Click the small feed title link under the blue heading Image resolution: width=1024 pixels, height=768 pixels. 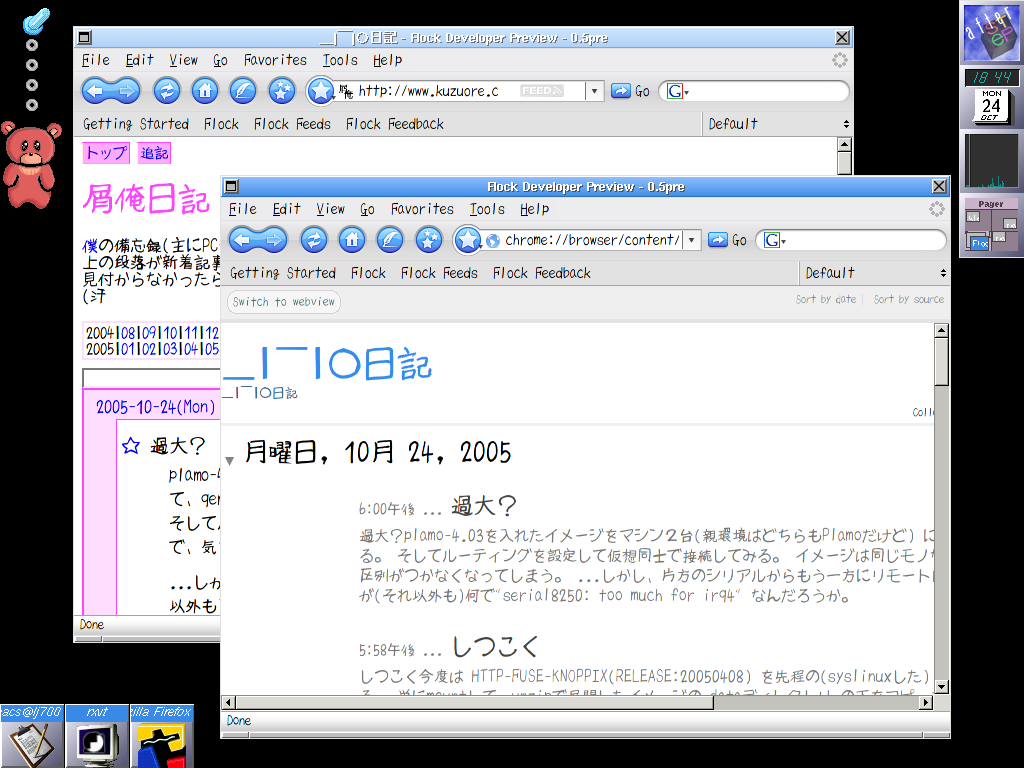coord(260,393)
